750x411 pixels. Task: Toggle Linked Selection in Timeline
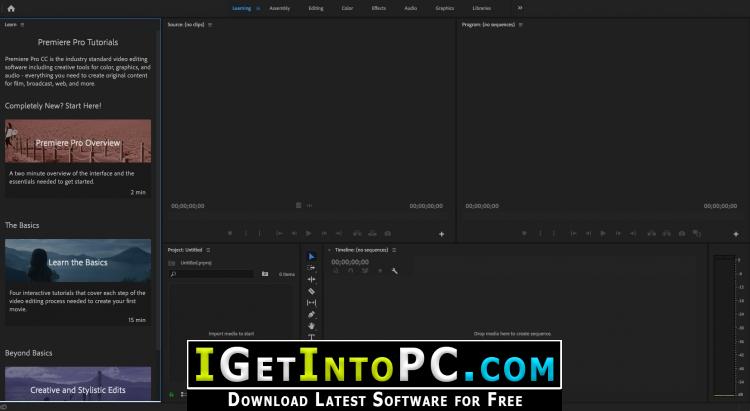click(x=365, y=271)
